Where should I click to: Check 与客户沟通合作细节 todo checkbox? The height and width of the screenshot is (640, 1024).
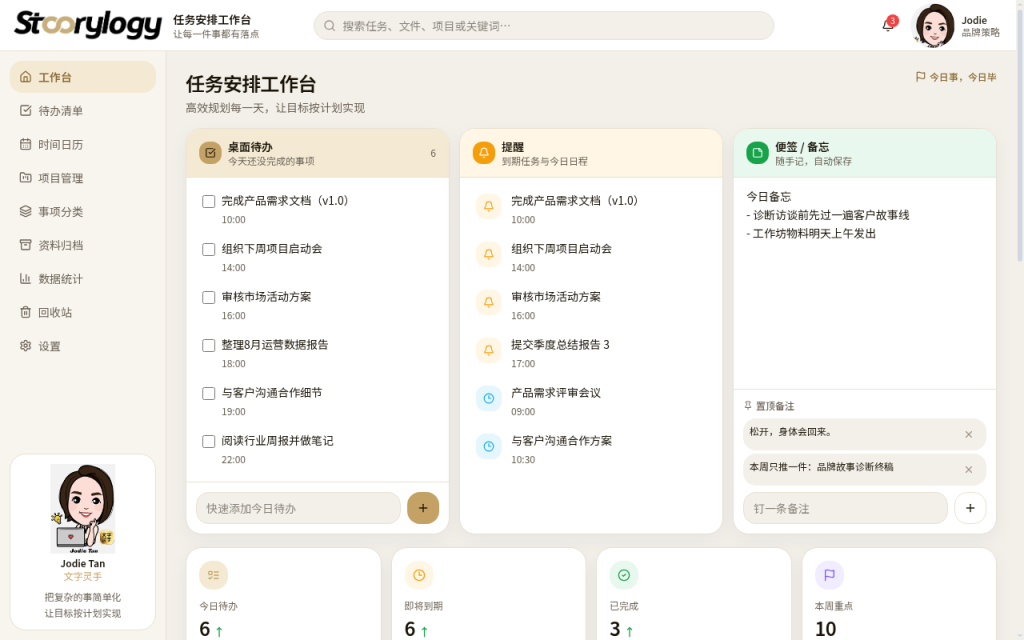(x=208, y=393)
